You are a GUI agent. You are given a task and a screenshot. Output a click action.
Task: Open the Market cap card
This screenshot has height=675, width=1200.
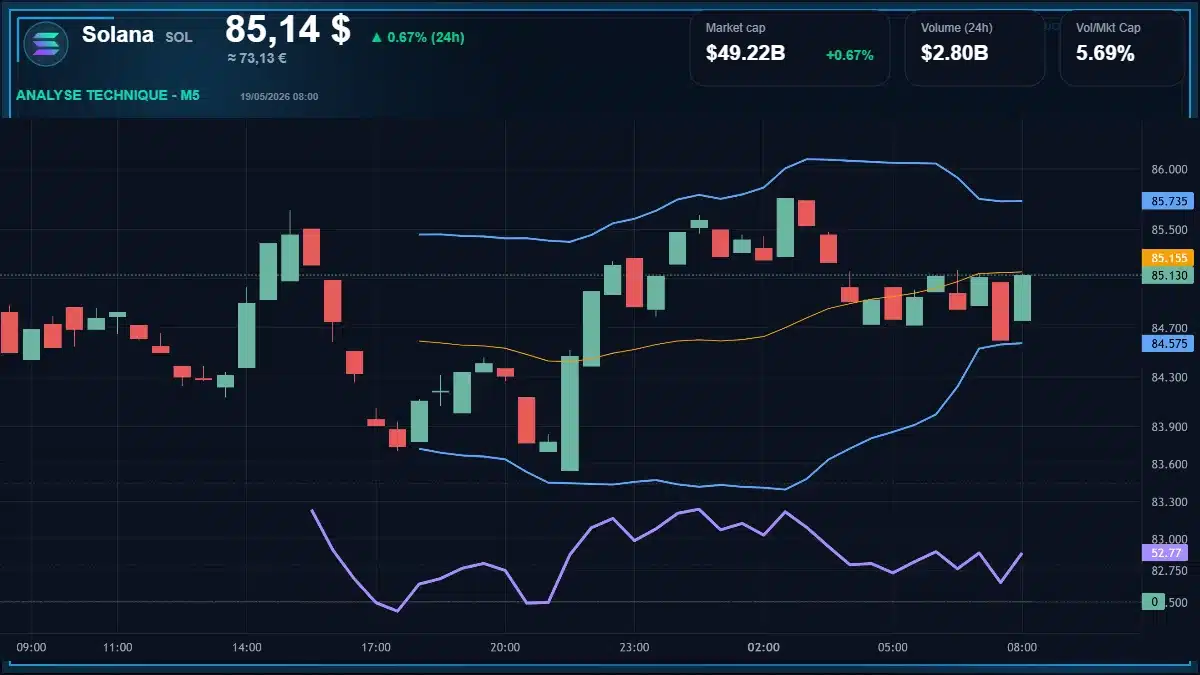click(790, 48)
